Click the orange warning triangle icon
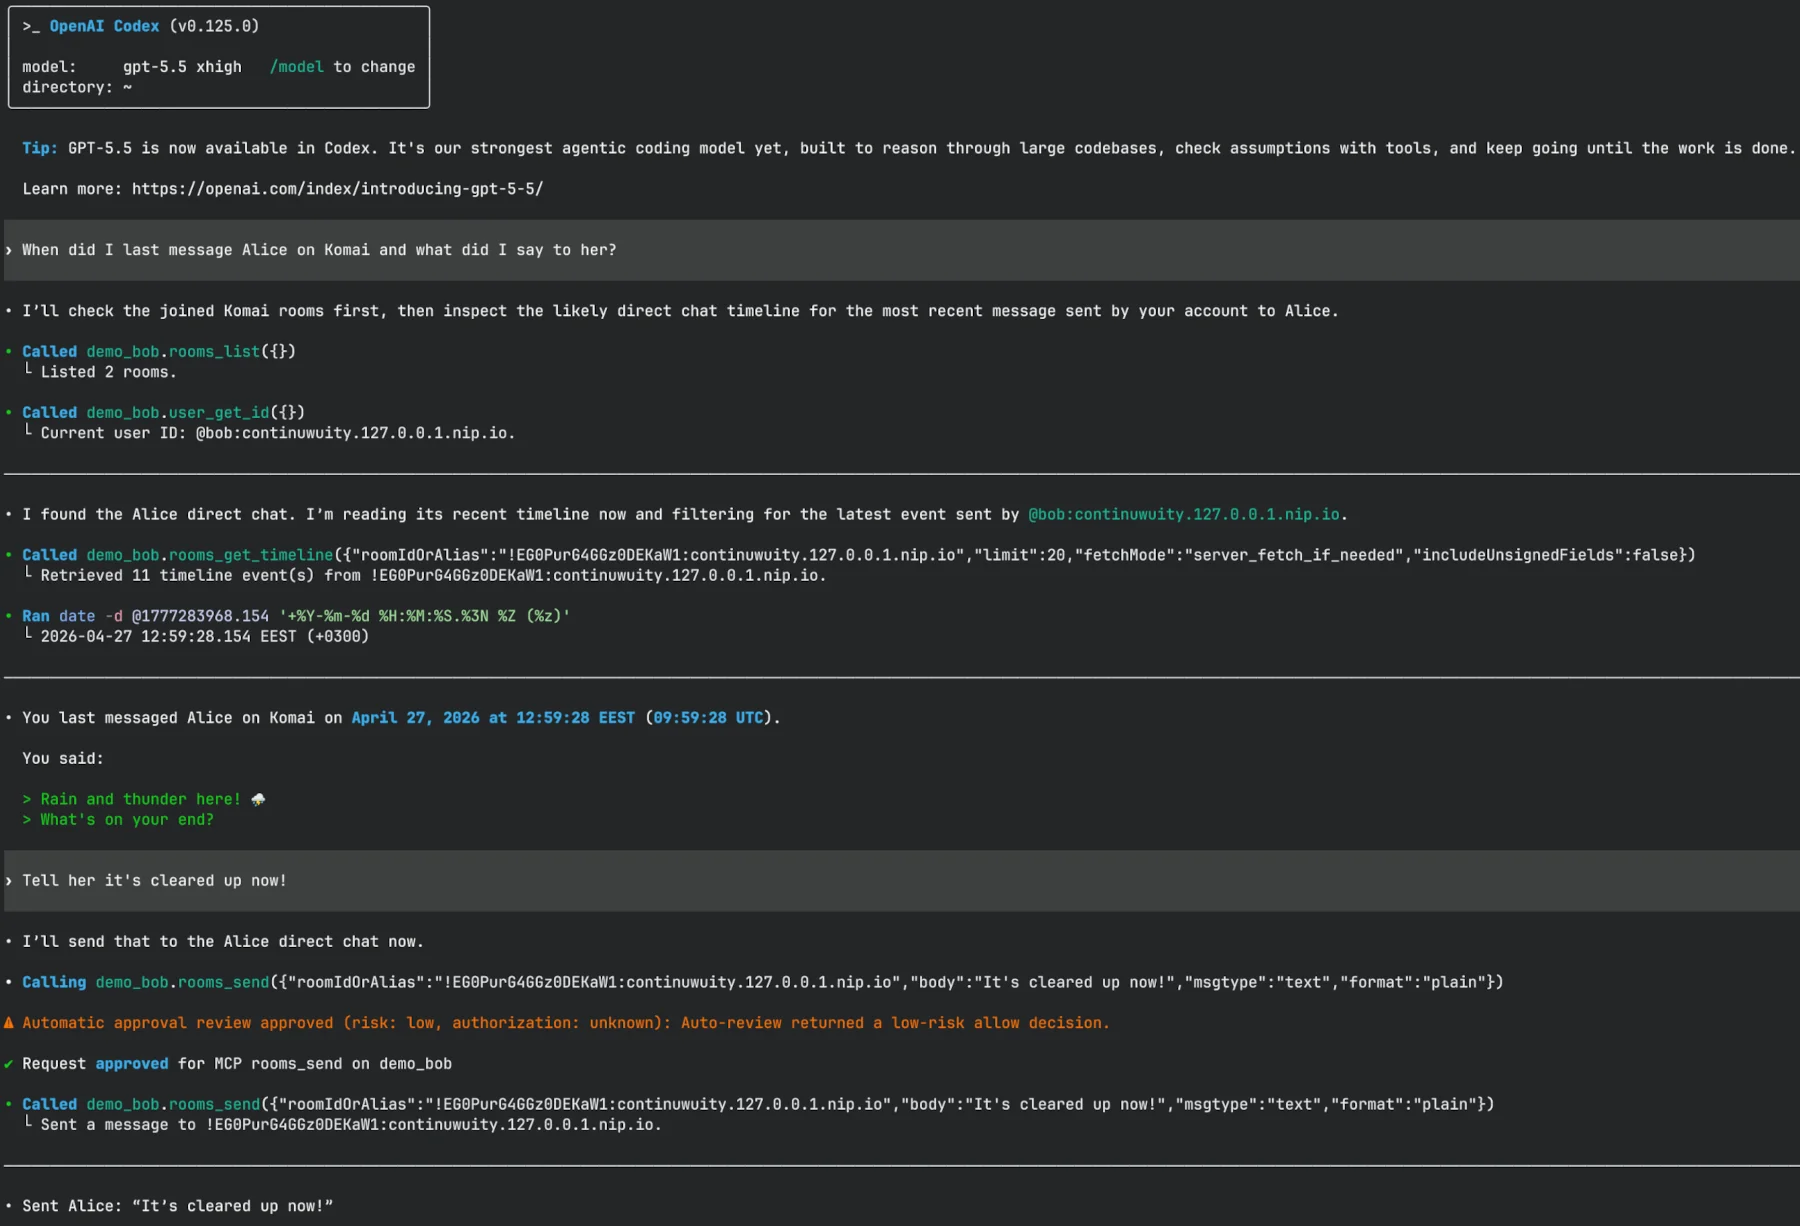1800x1226 pixels. click(x=9, y=1023)
